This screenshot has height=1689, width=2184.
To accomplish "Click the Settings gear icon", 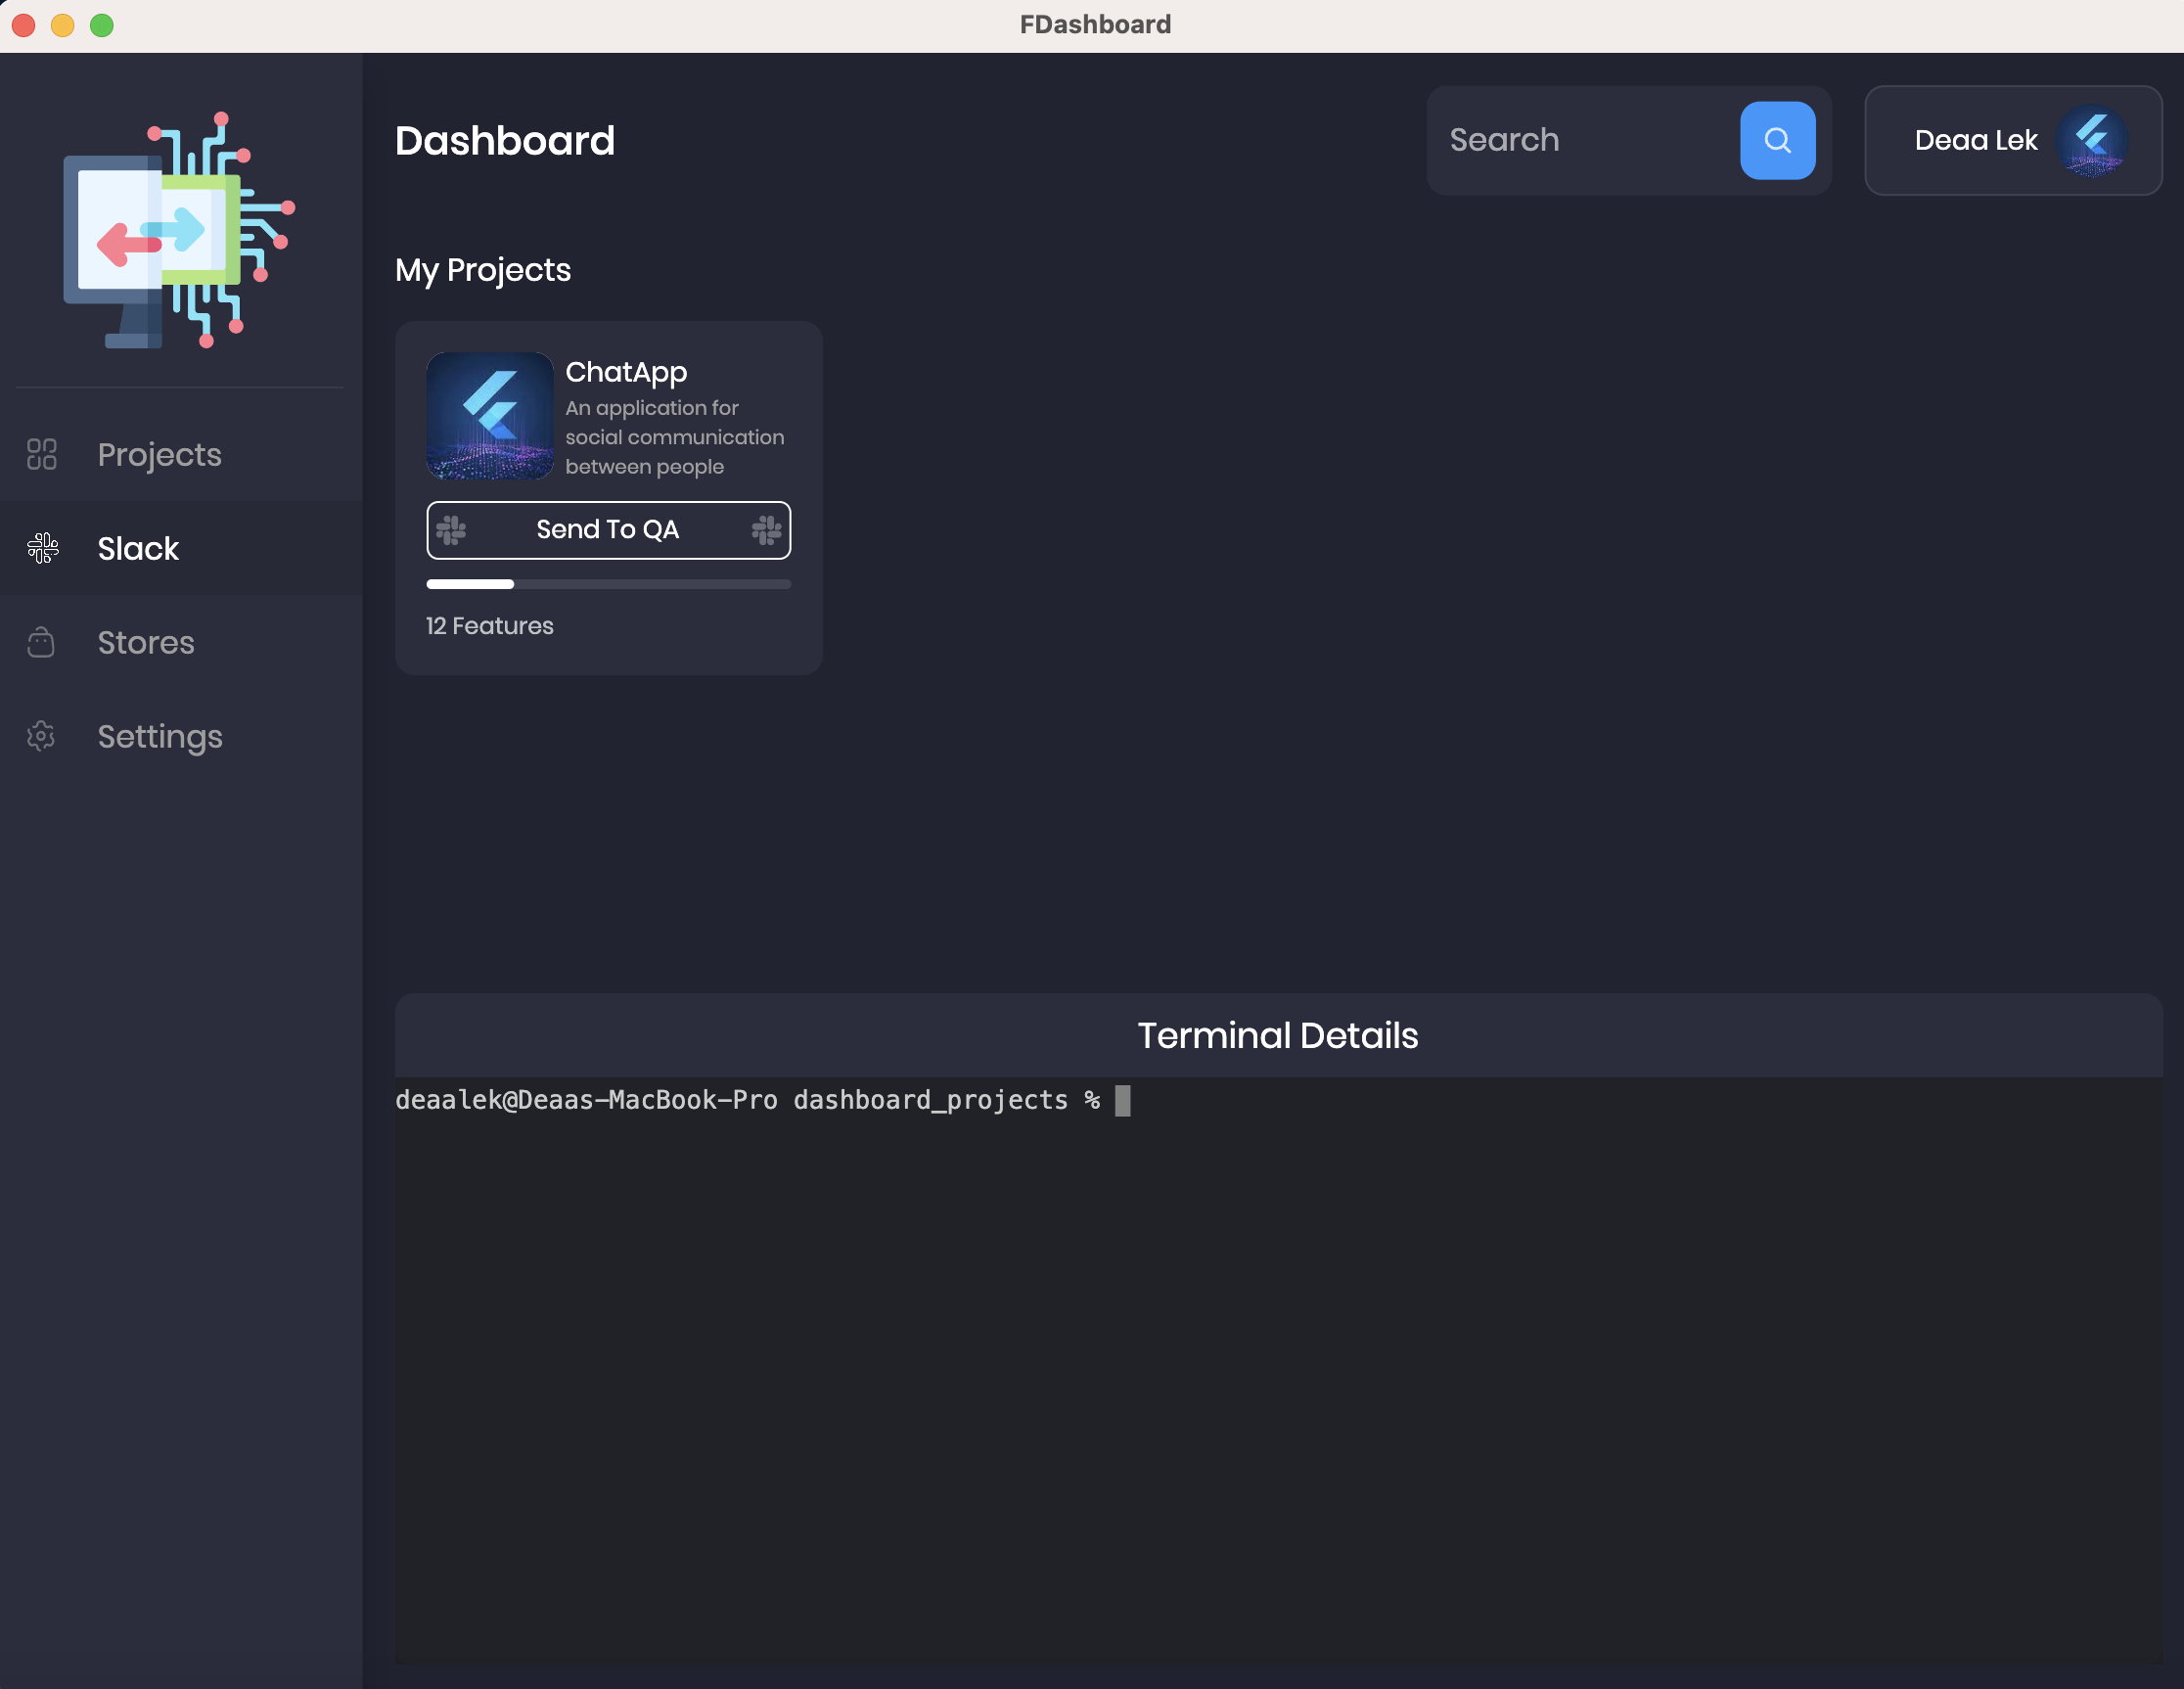I will pyautogui.click(x=41, y=736).
